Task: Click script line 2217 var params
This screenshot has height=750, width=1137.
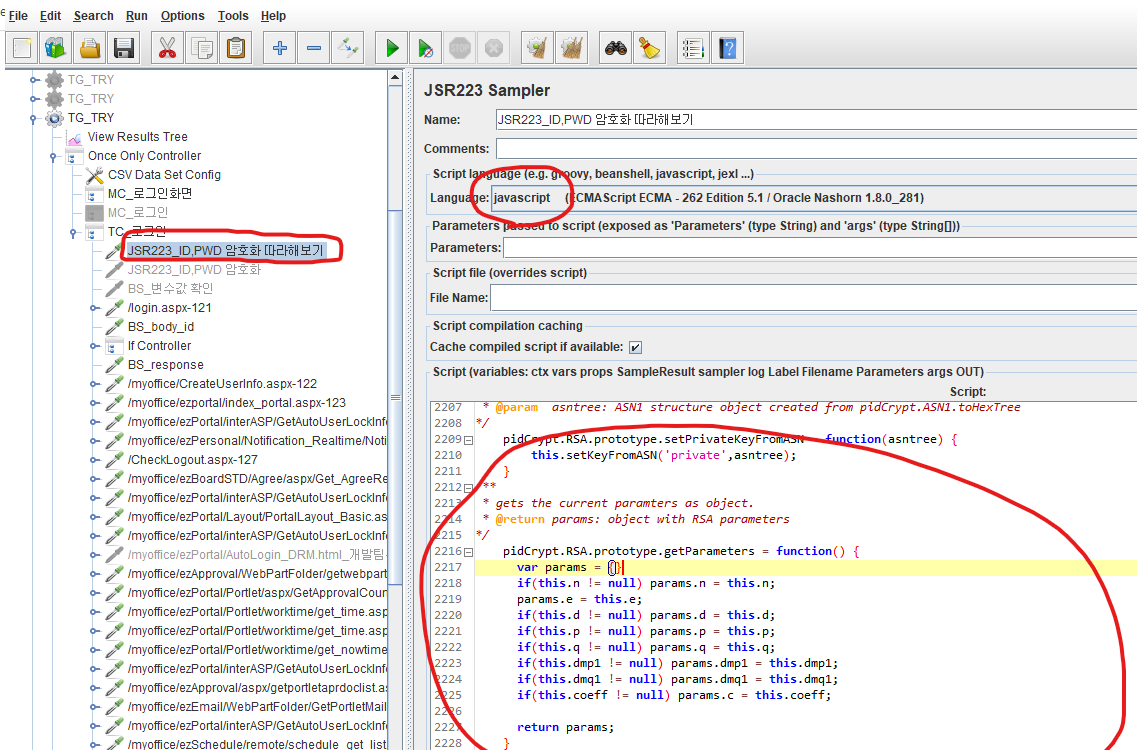Action: tap(568, 567)
